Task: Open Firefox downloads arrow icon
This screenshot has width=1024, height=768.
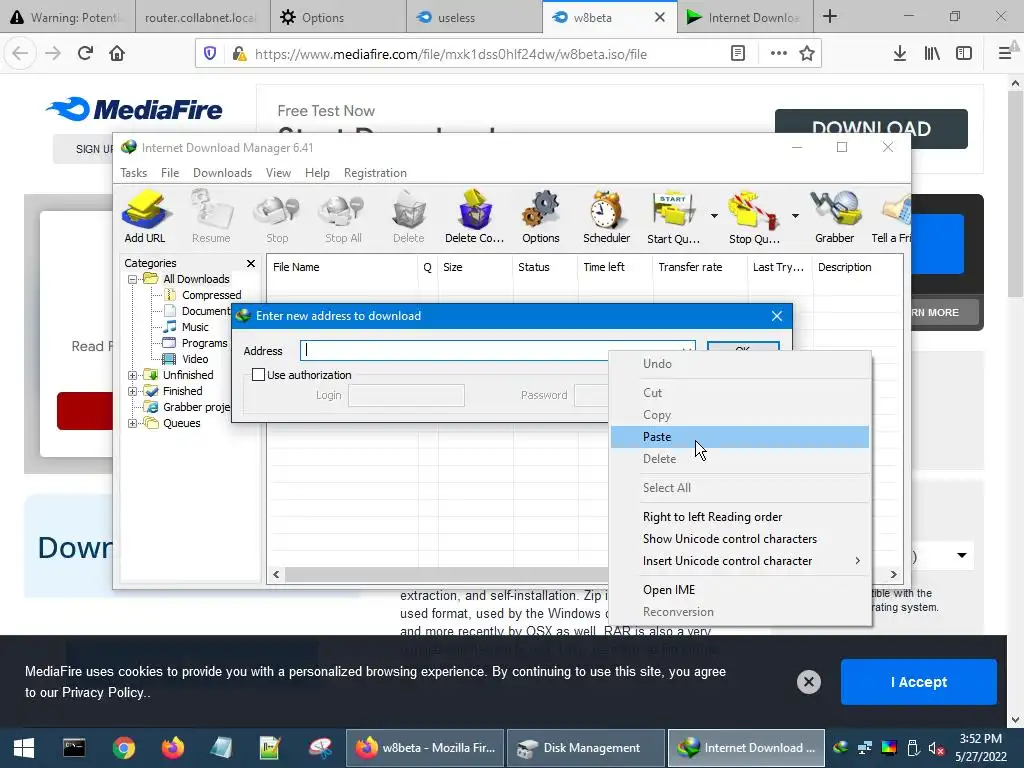Action: pos(899,54)
